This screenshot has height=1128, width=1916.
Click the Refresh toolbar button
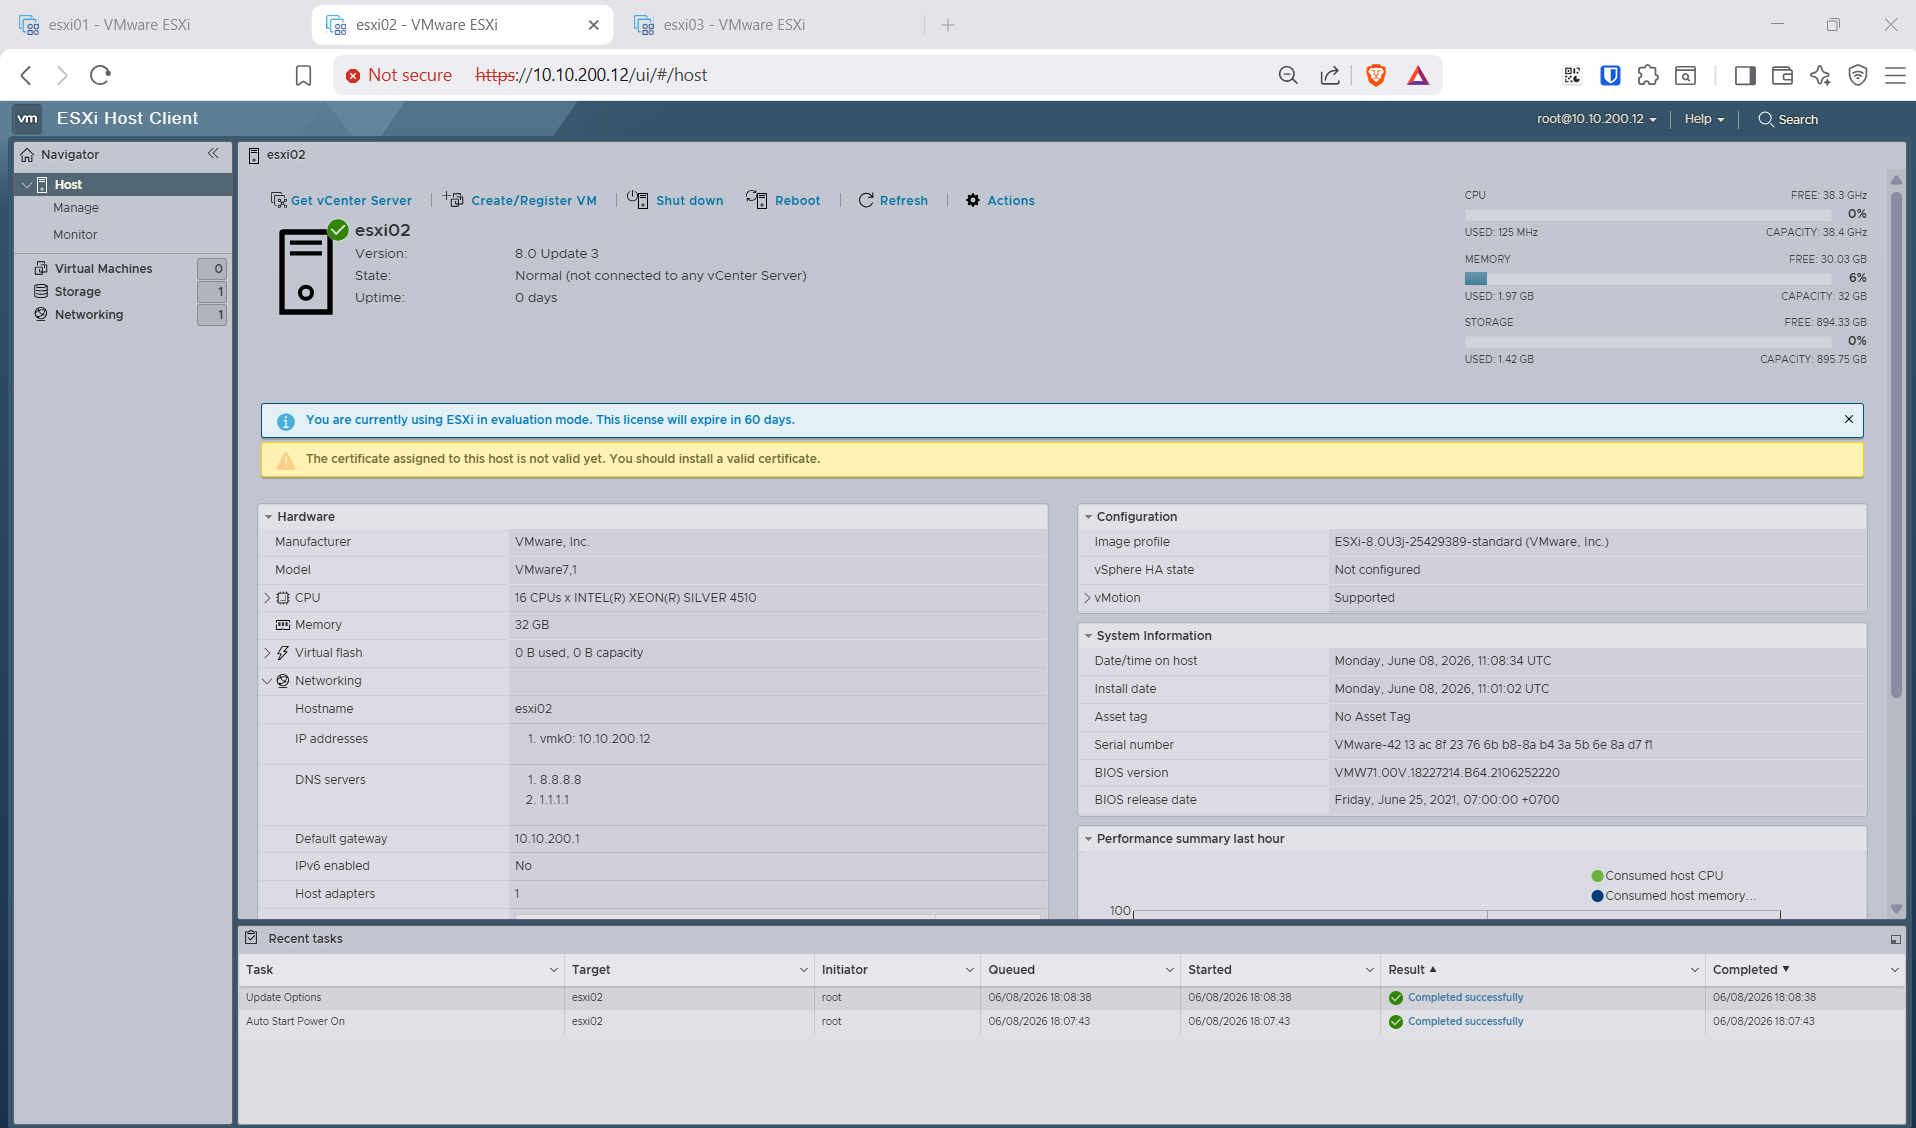tap(893, 200)
